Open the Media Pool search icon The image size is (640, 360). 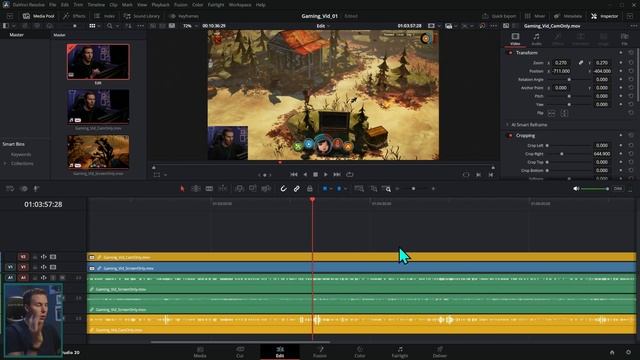[x=109, y=26]
